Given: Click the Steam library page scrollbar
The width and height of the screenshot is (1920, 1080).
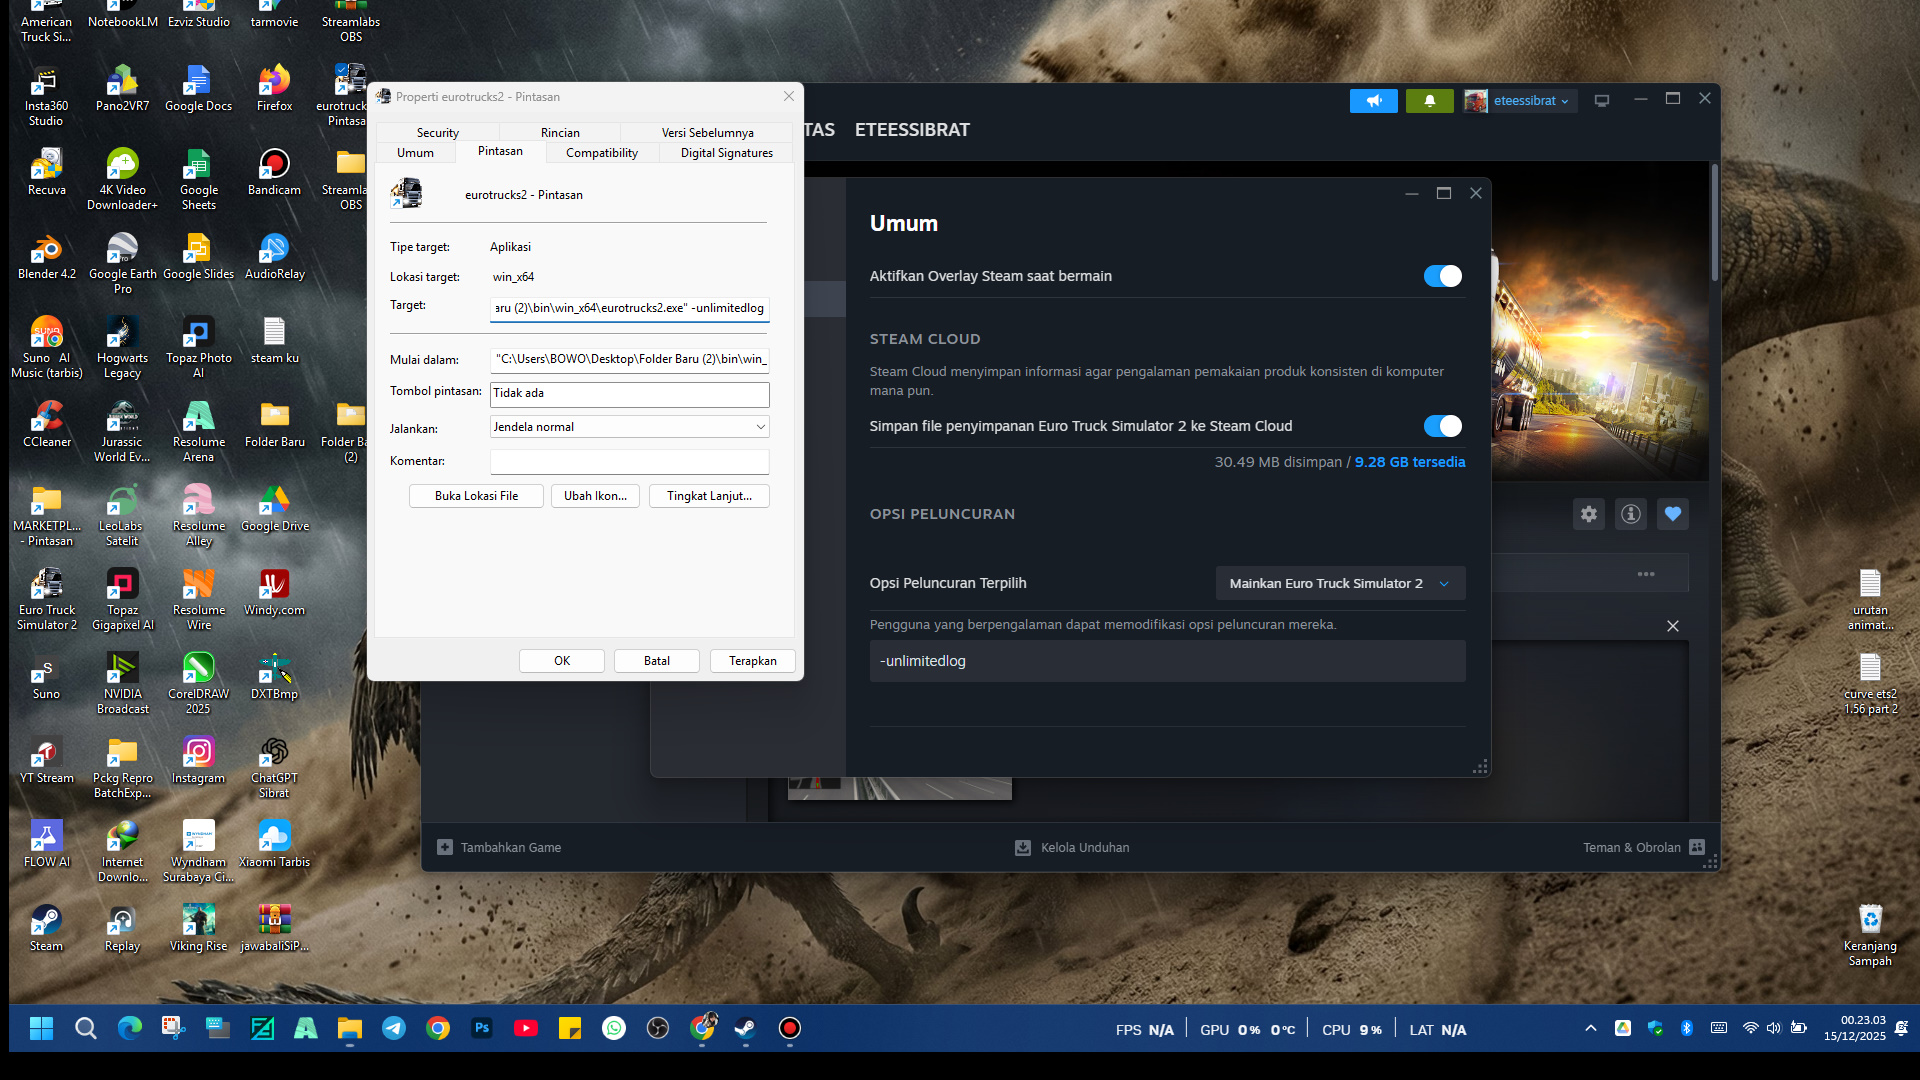Looking at the screenshot, I should (1714, 223).
